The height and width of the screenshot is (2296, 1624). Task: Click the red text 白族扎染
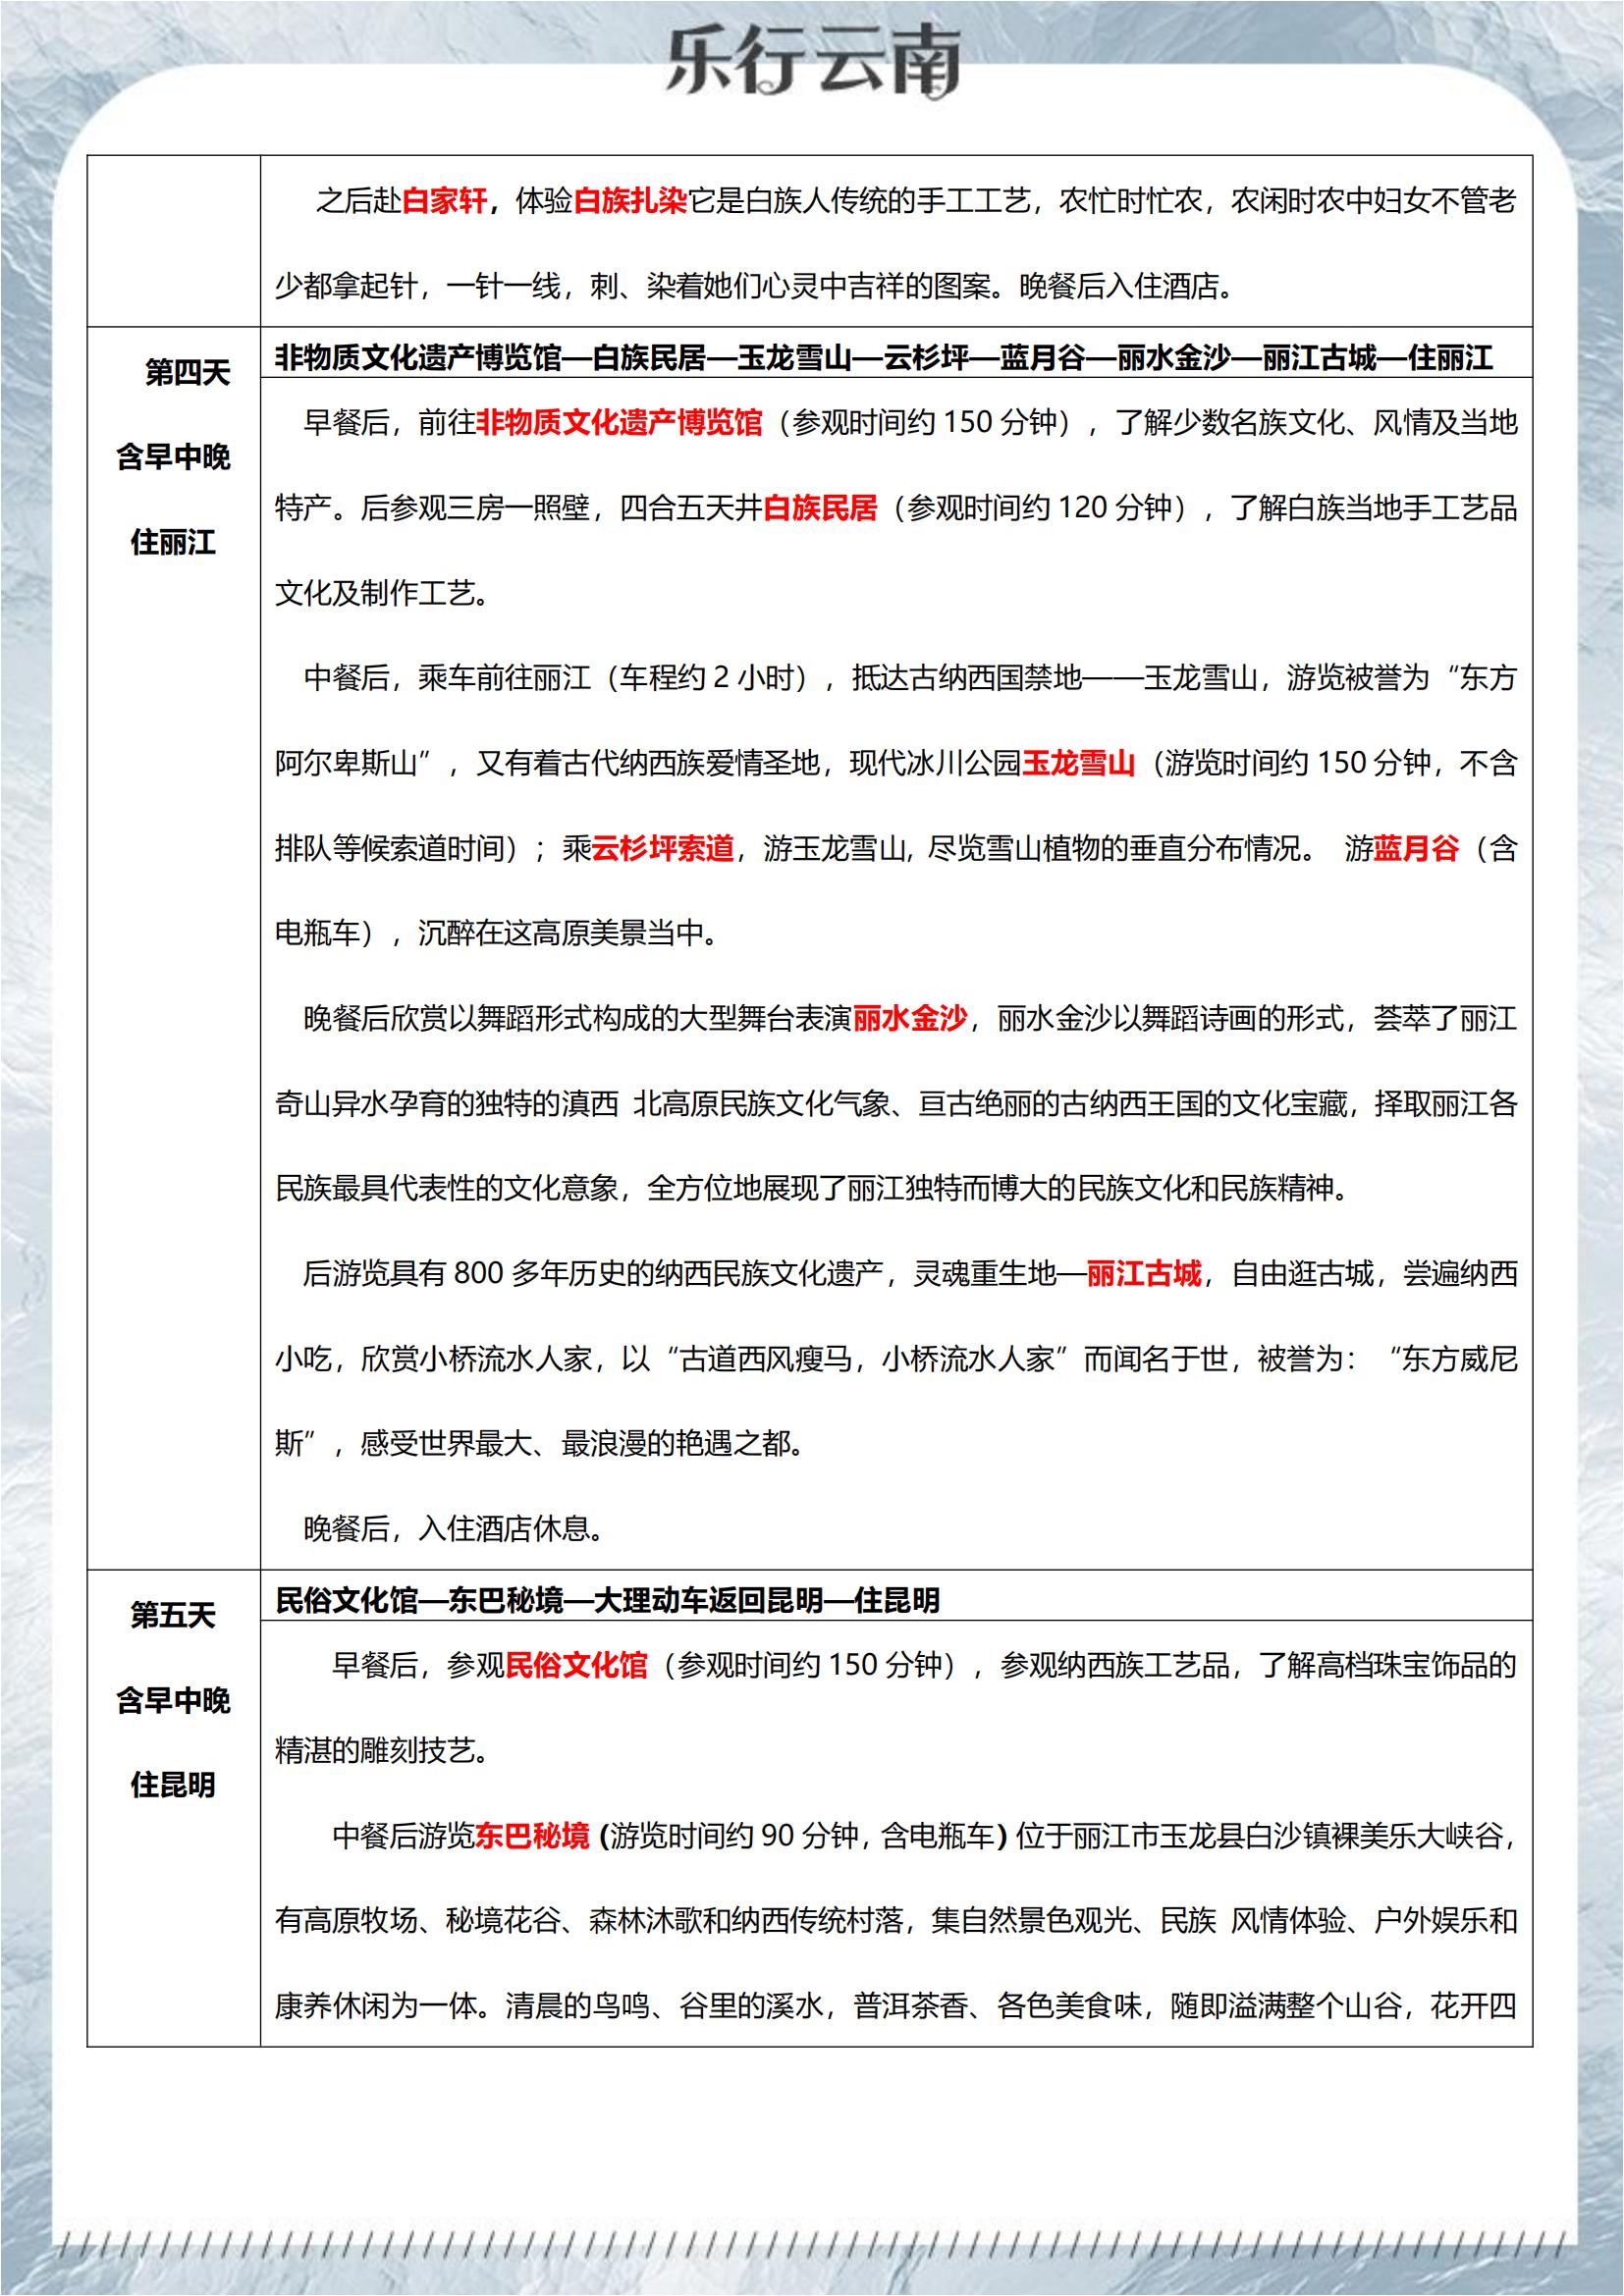coord(631,201)
